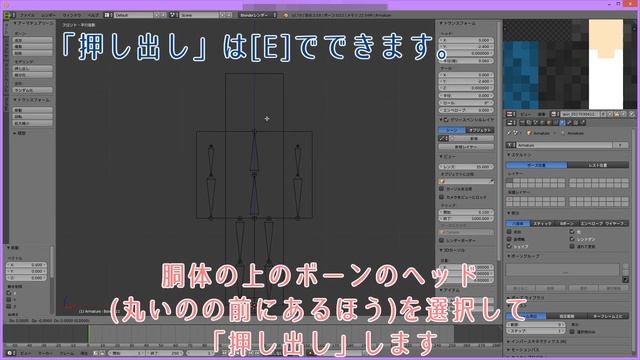
Task: Toggle the グリースペンシルレイヤー panel checkbox
Action: pos(446,120)
